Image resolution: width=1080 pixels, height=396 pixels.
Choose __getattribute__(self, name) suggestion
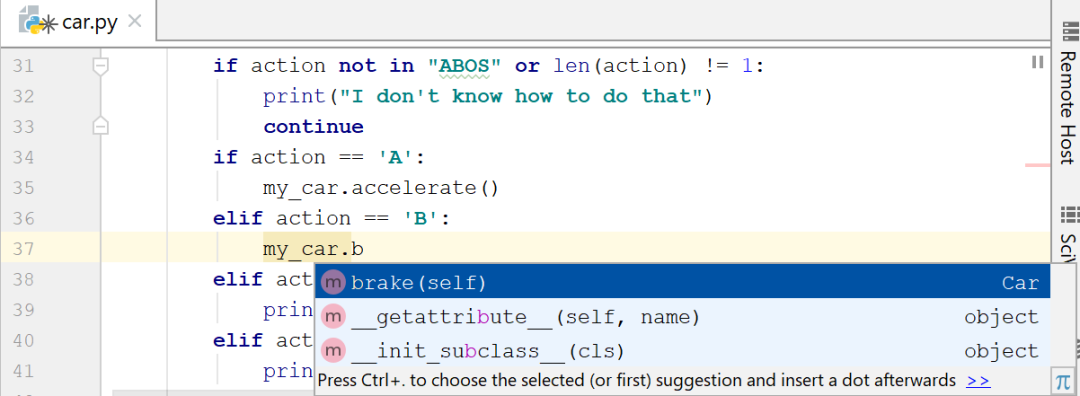click(682, 317)
